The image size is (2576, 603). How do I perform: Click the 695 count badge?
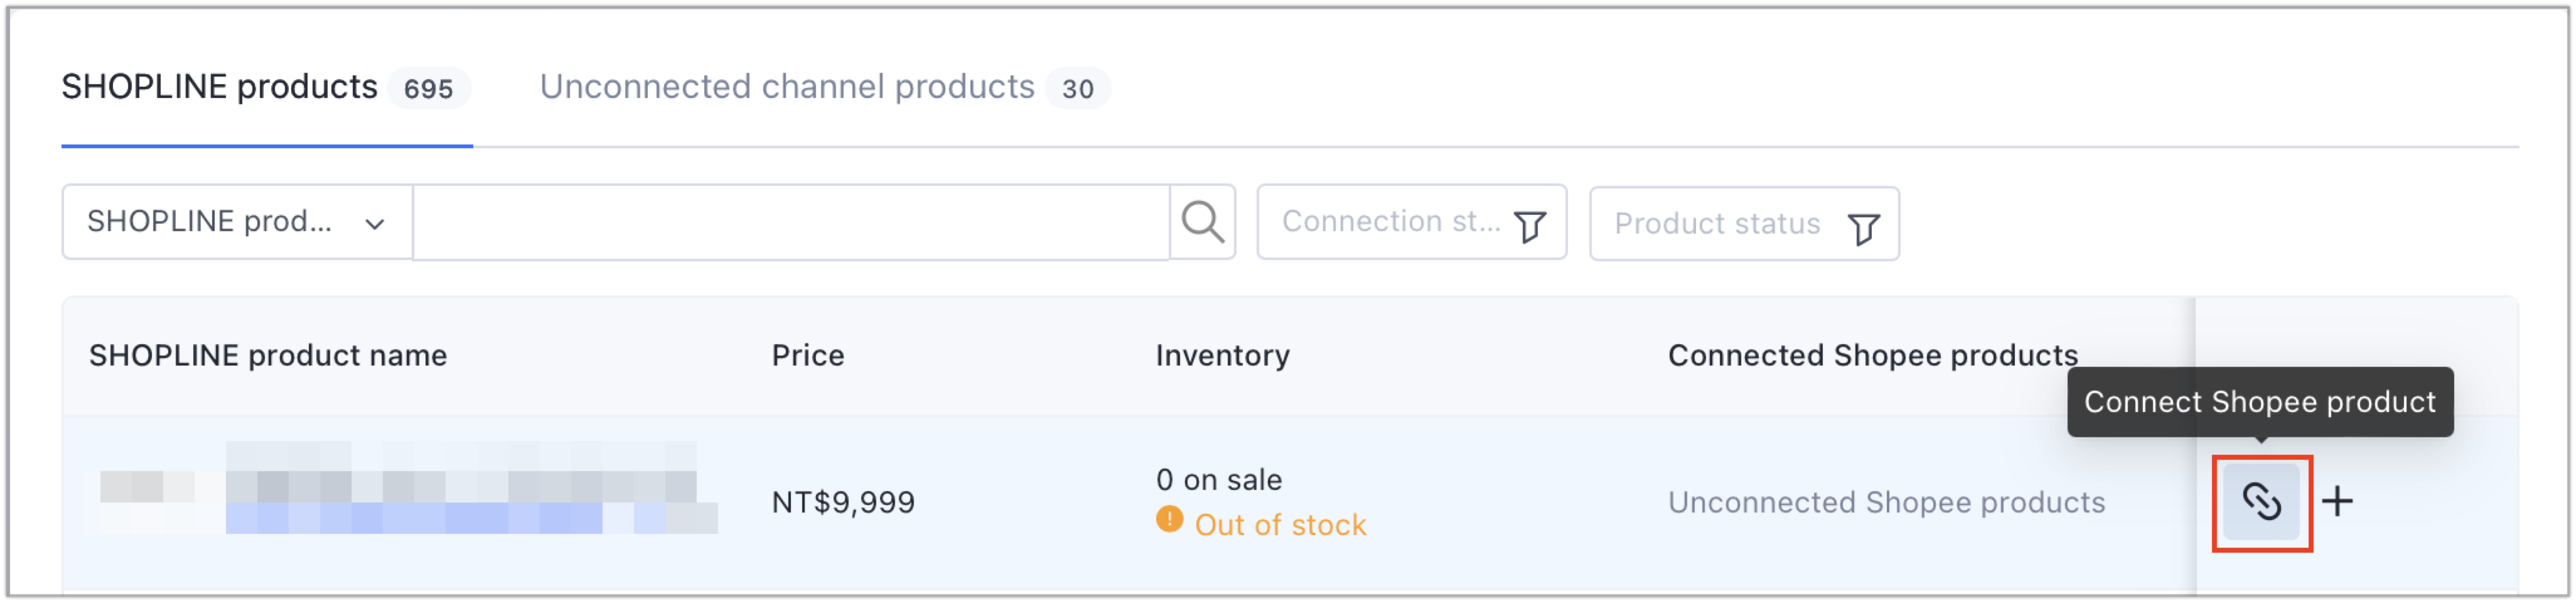pyautogui.click(x=428, y=89)
